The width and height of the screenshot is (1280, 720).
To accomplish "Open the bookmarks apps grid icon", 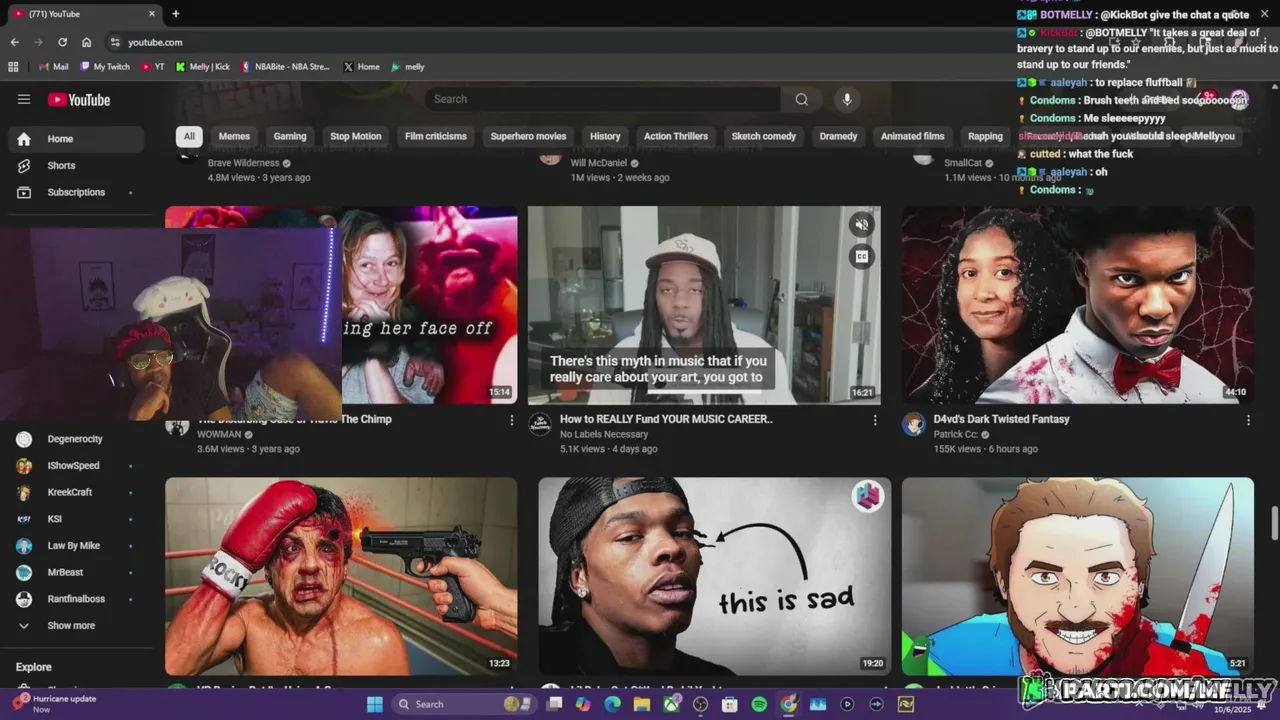I will tap(13, 67).
